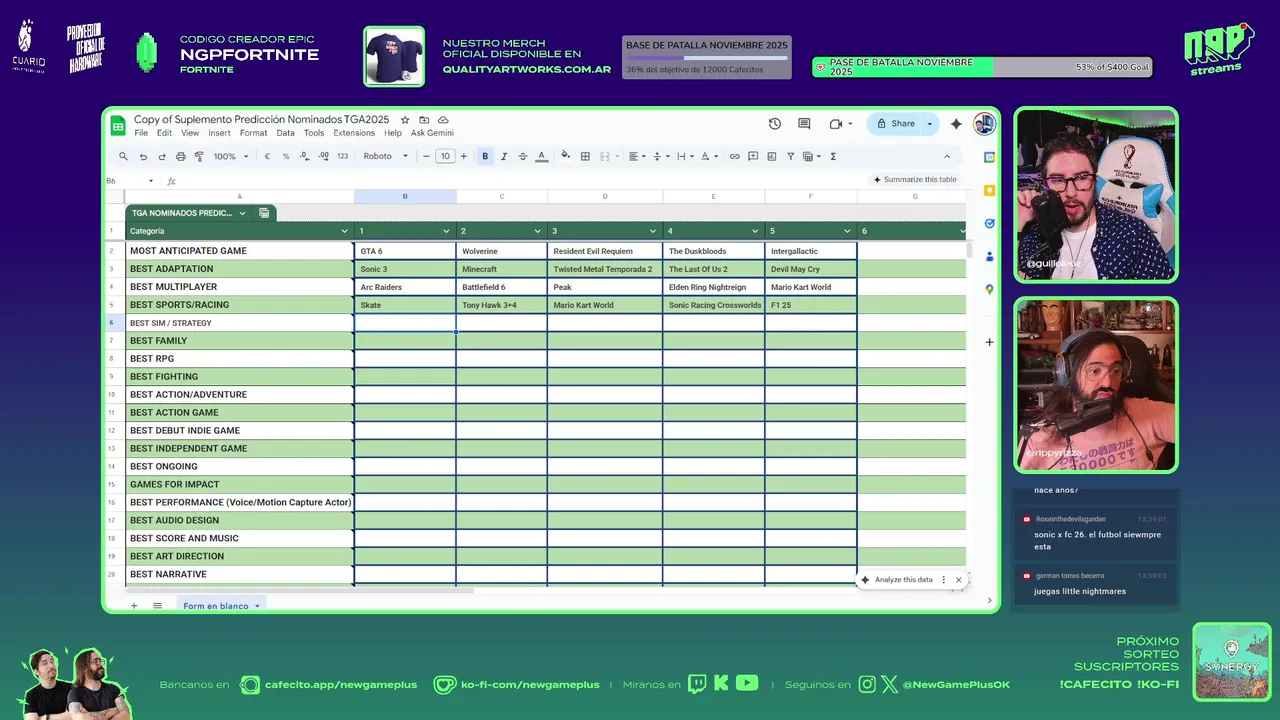Show all comments panel

point(804,124)
